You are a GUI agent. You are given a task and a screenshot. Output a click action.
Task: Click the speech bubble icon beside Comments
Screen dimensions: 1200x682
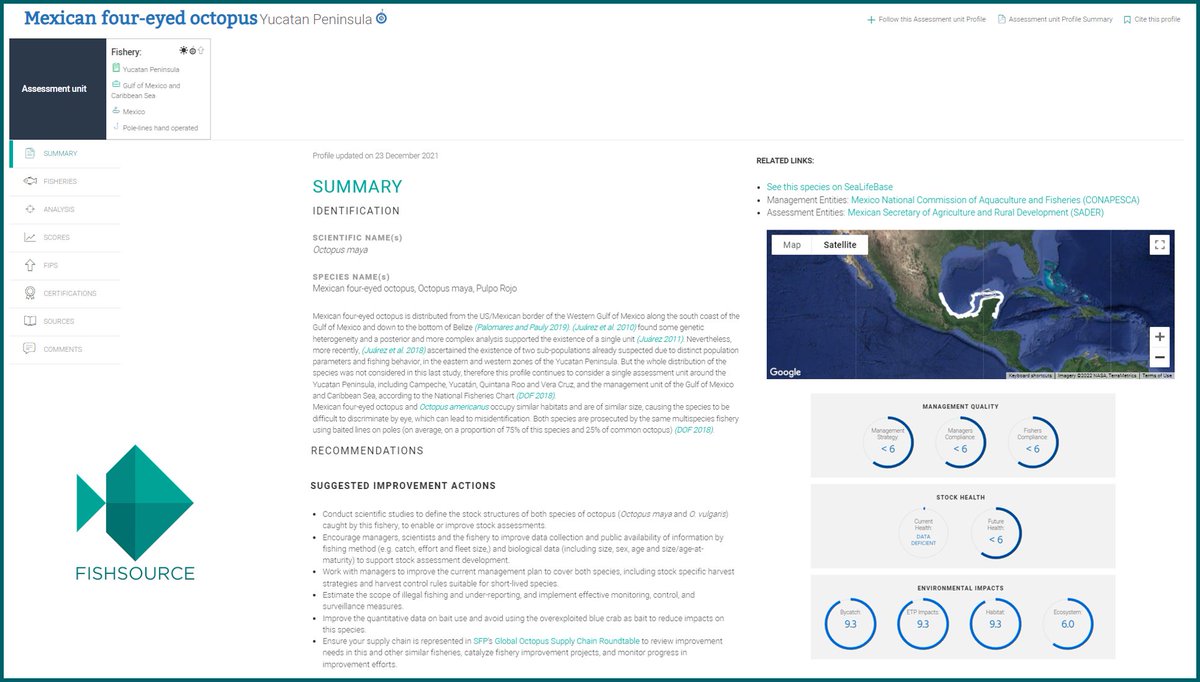point(30,349)
